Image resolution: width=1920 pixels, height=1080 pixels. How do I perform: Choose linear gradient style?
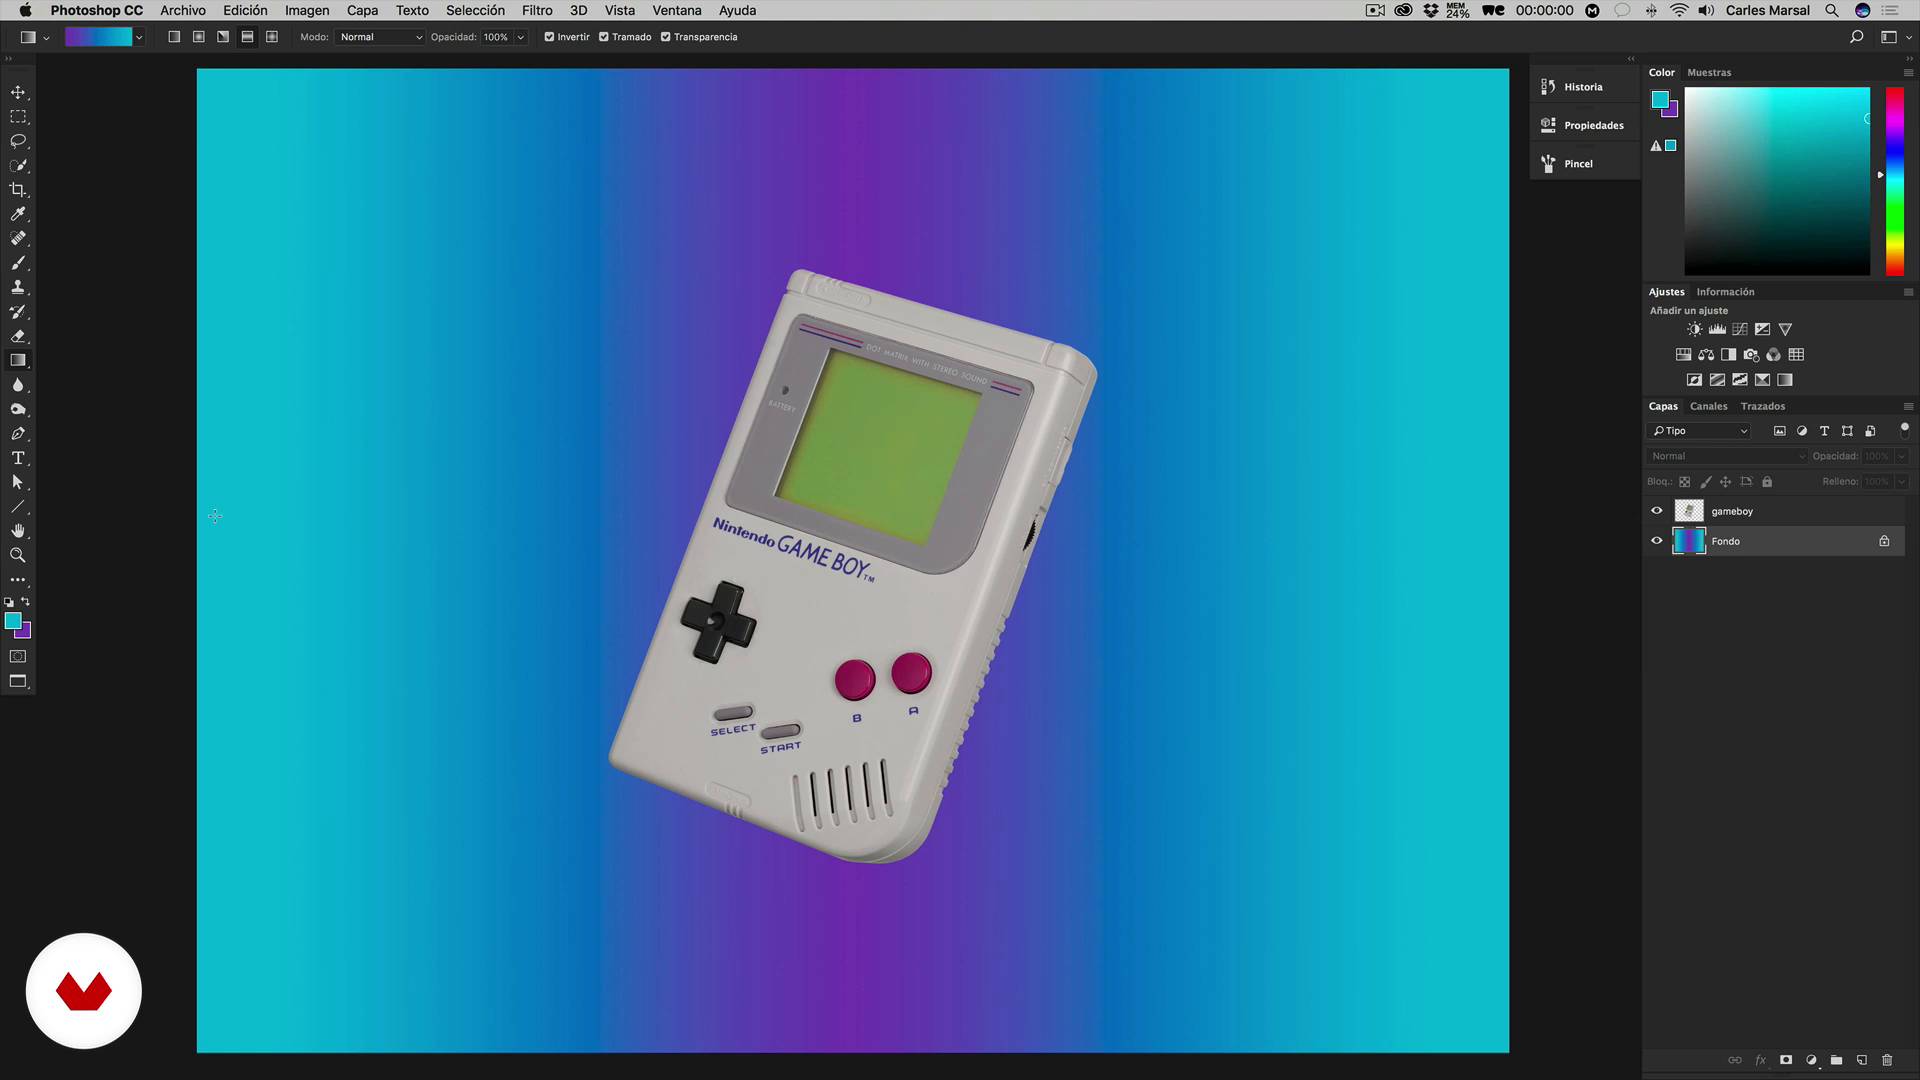(174, 37)
